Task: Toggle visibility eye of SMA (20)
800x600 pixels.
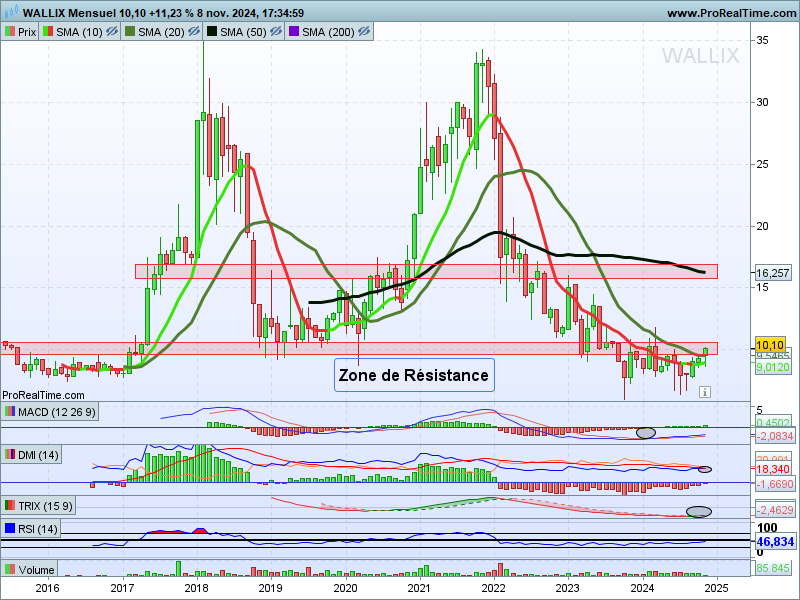Action: point(194,32)
